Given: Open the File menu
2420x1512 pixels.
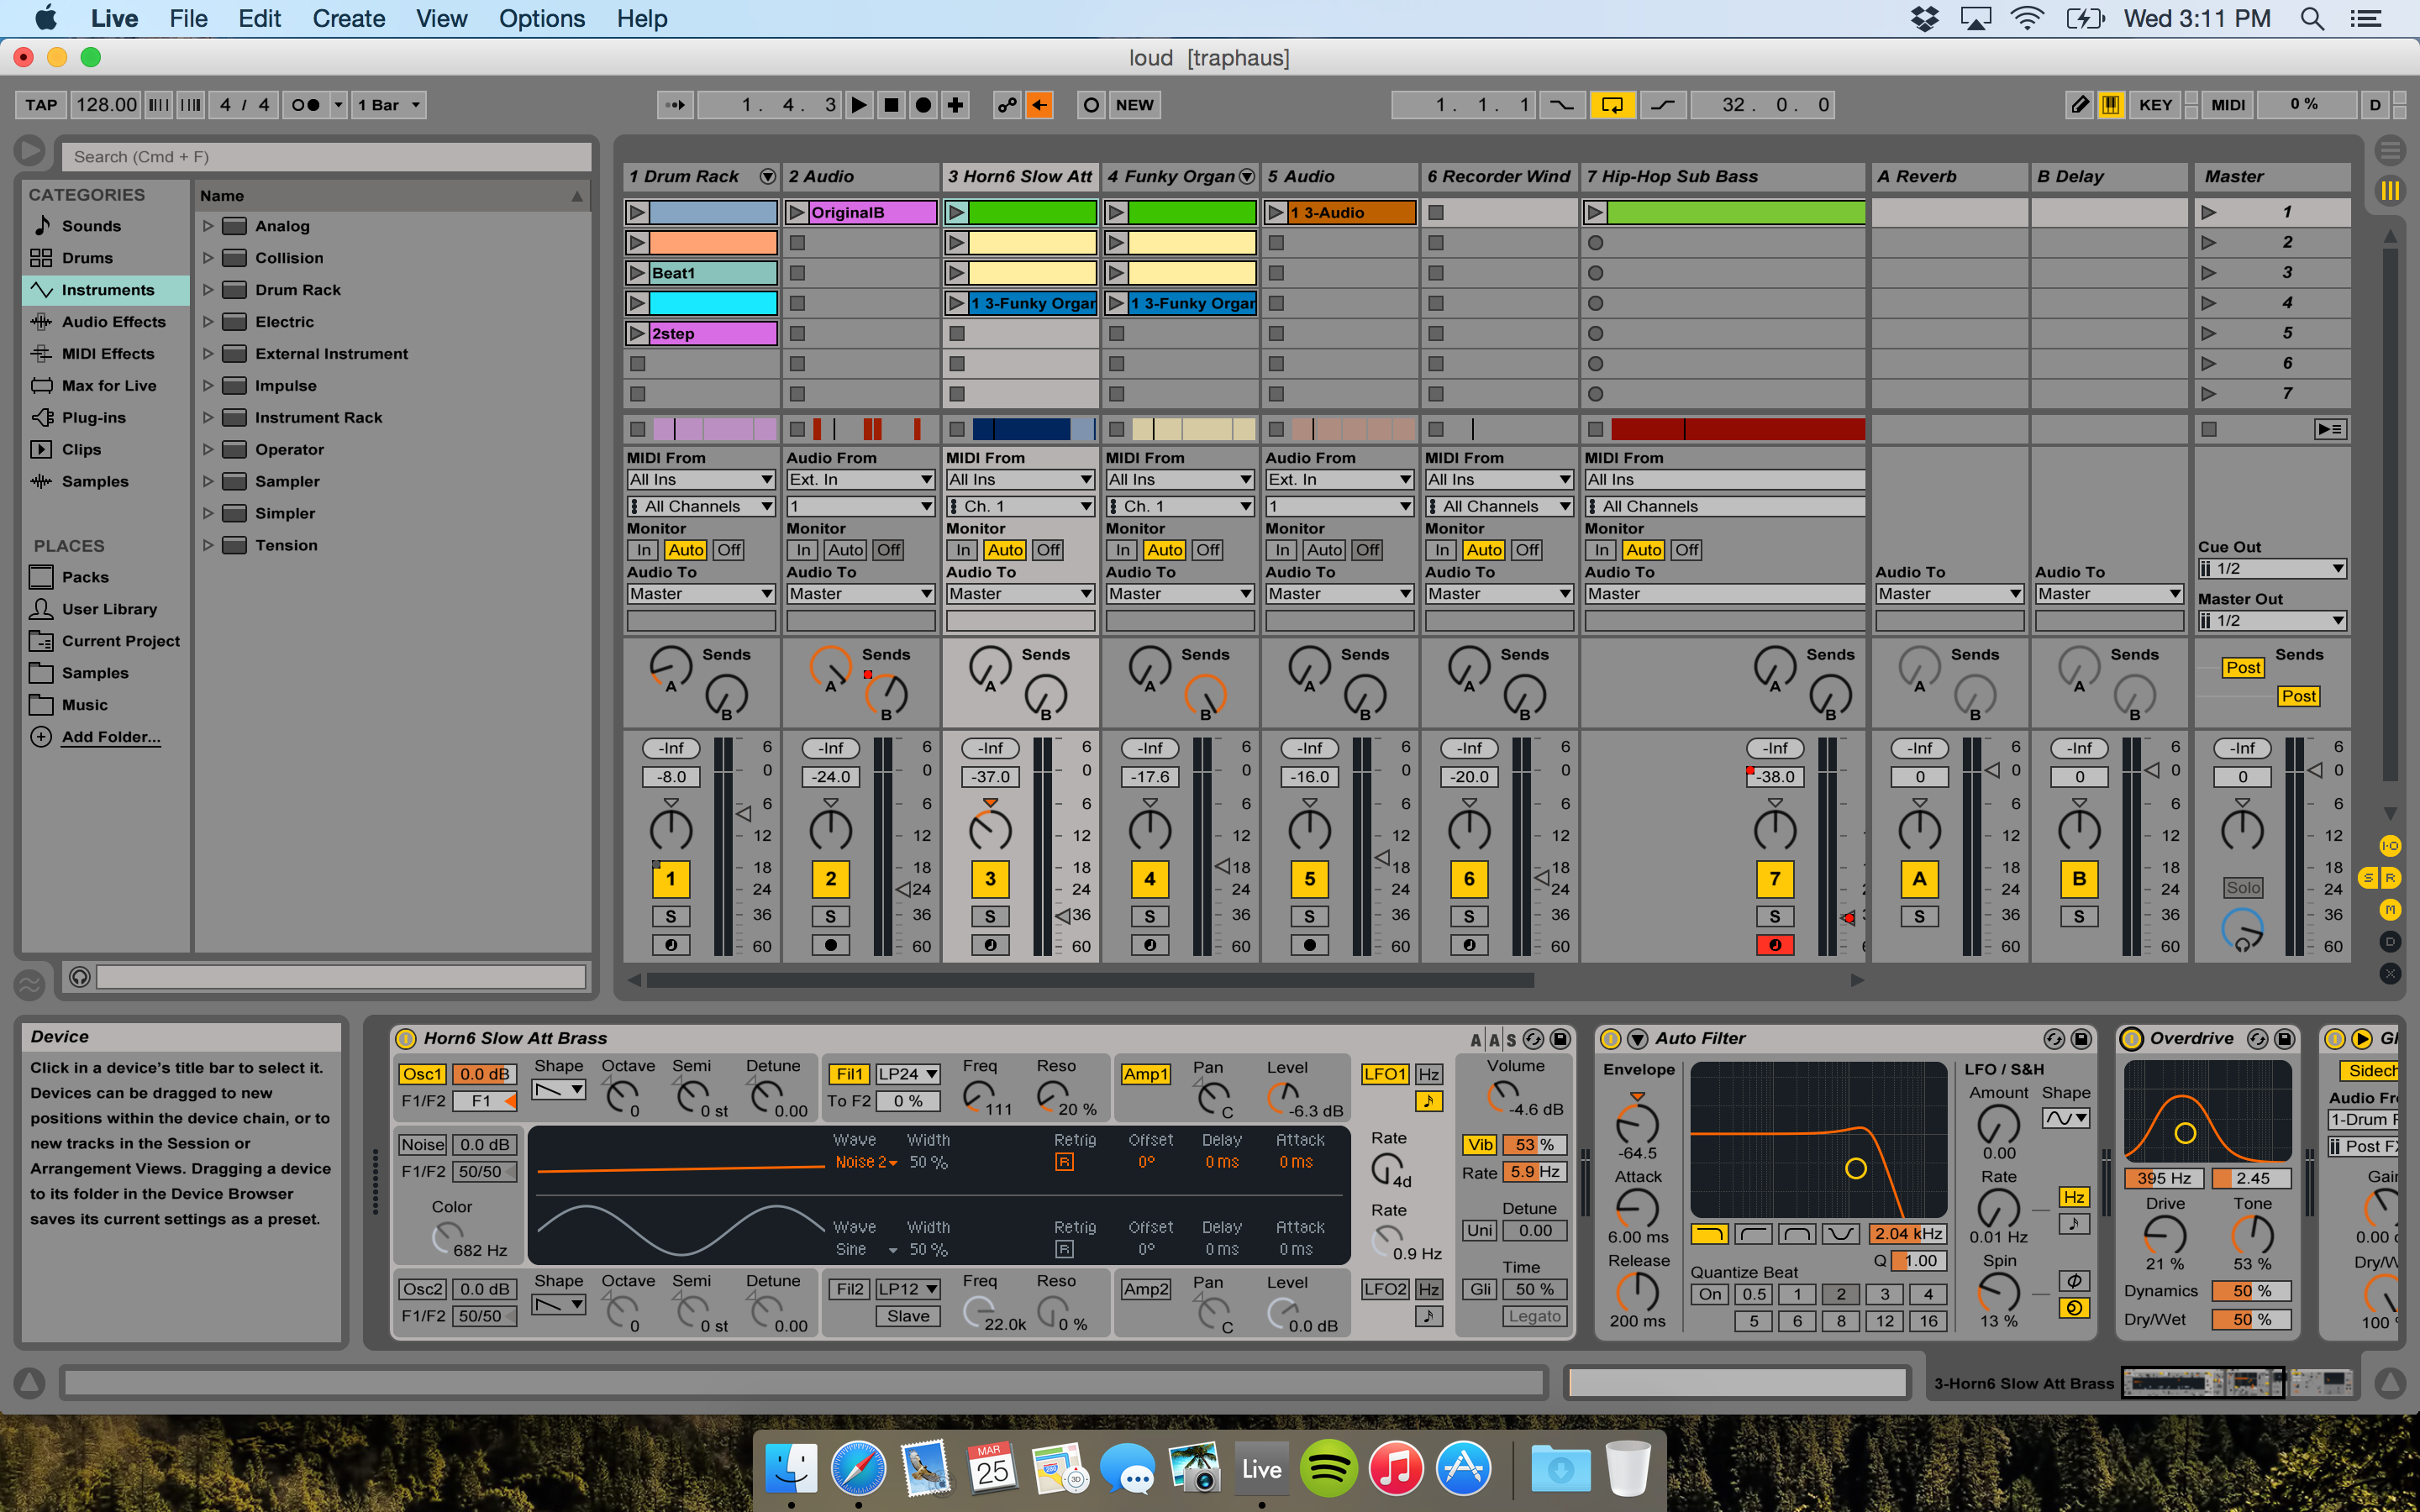Looking at the screenshot, I should (x=188, y=18).
